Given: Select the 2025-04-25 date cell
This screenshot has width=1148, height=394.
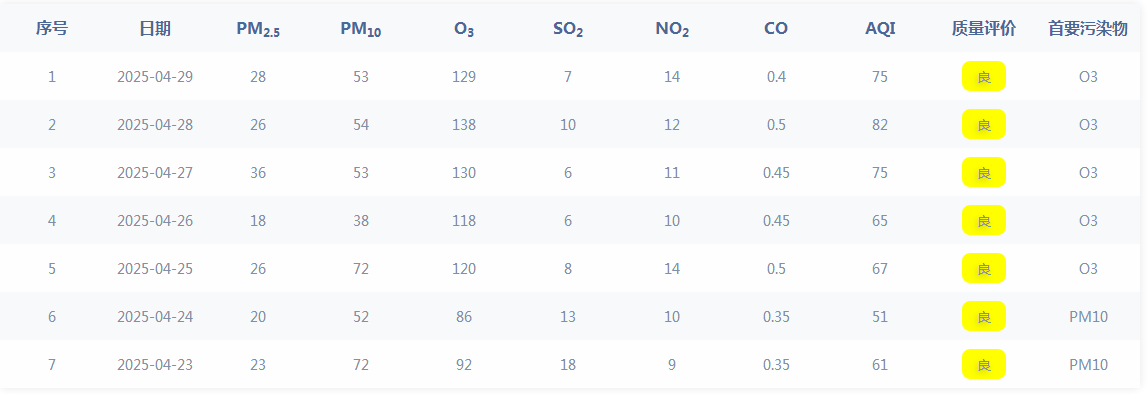Looking at the screenshot, I should pyautogui.click(x=155, y=269).
